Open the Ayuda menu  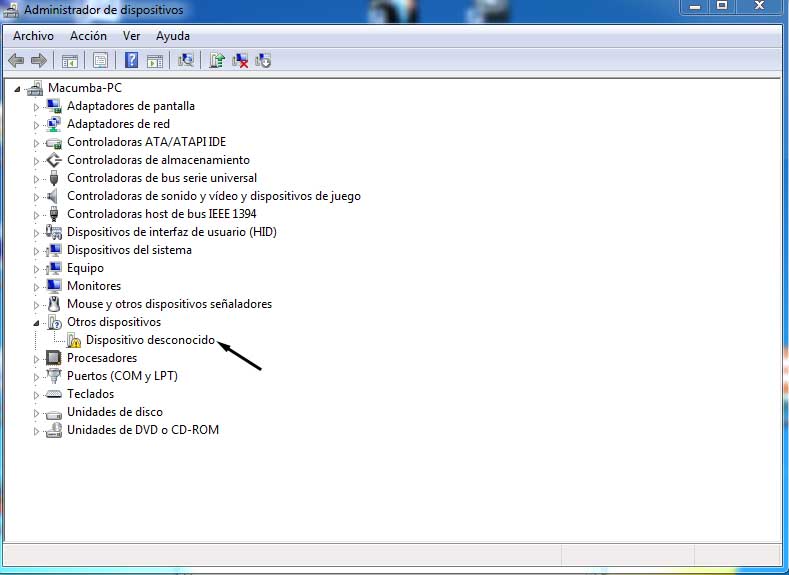(x=173, y=36)
